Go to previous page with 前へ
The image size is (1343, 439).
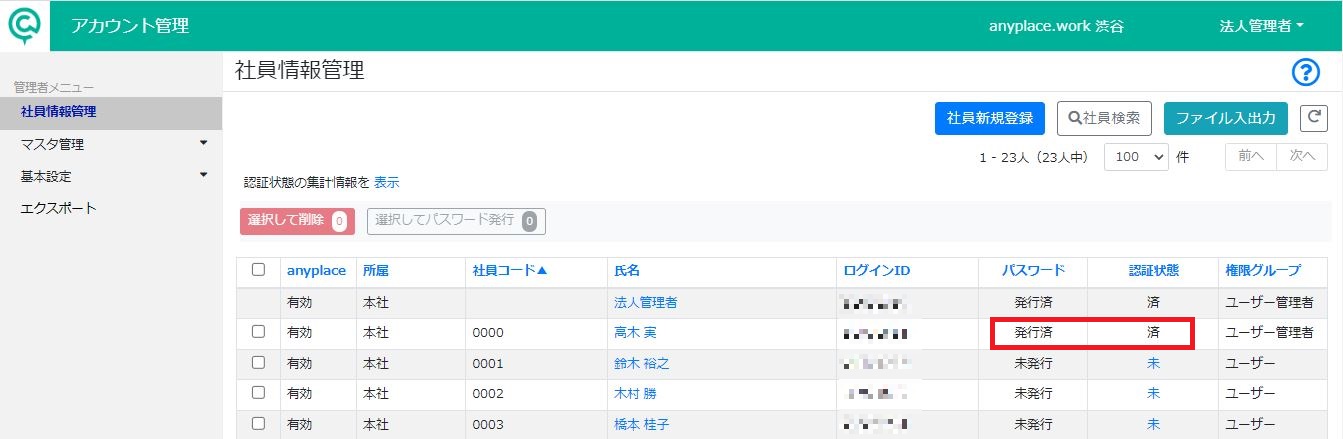pos(1251,156)
